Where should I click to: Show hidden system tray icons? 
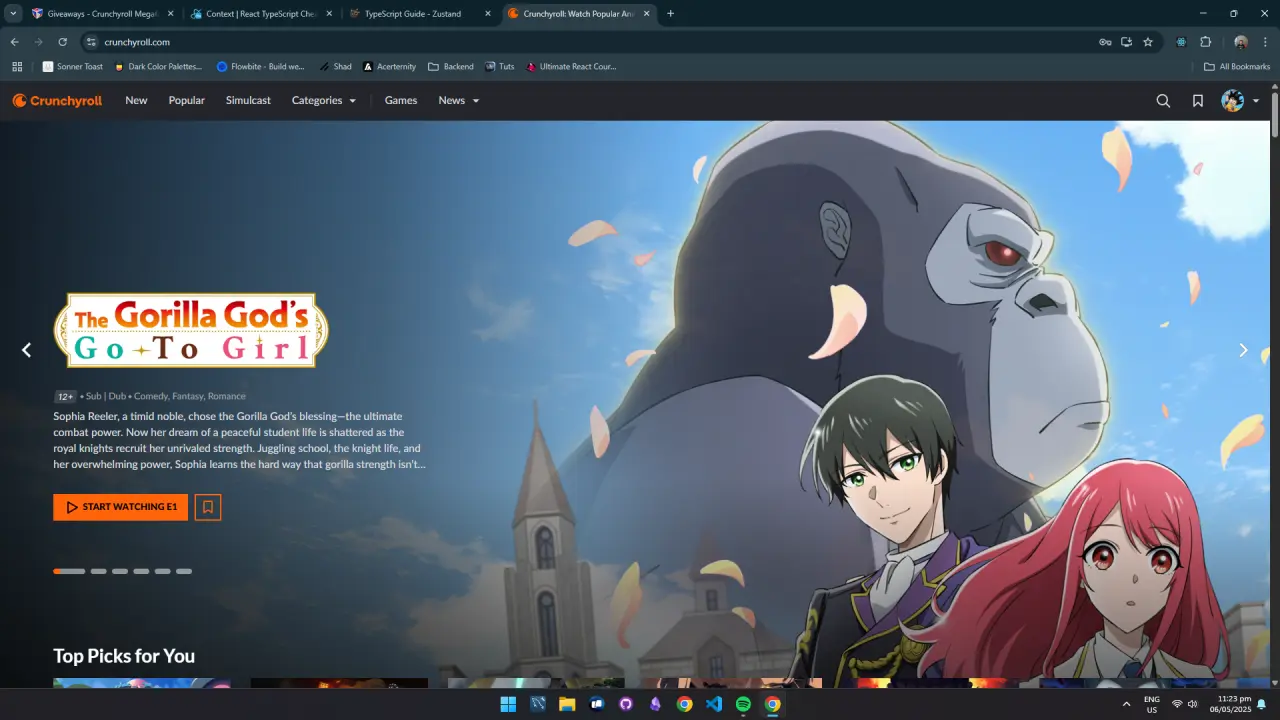1127,704
